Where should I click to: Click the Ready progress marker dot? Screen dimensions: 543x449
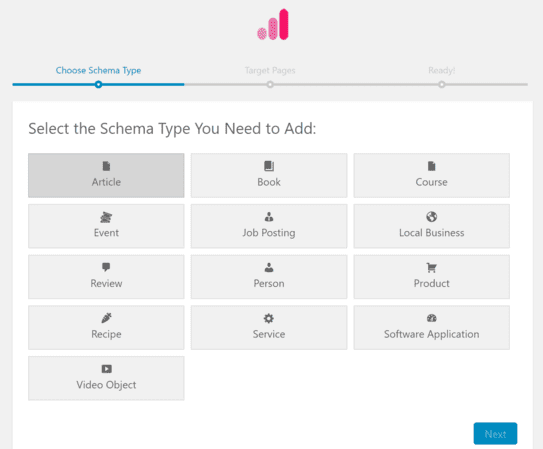pyautogui.click(x=442, y=84)
